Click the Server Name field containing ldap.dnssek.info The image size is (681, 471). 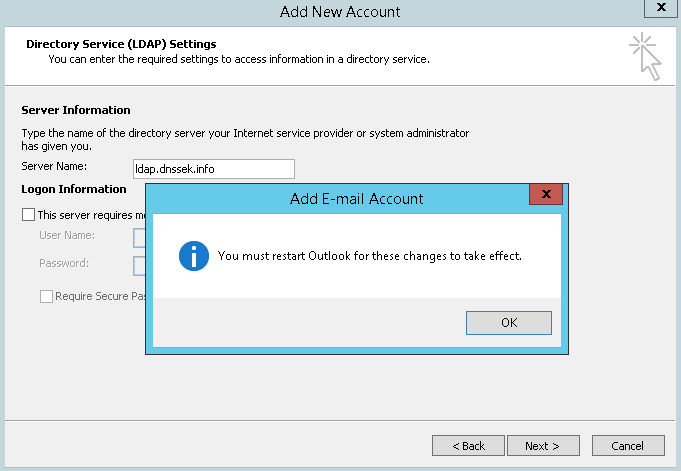[x=213, y=169]
